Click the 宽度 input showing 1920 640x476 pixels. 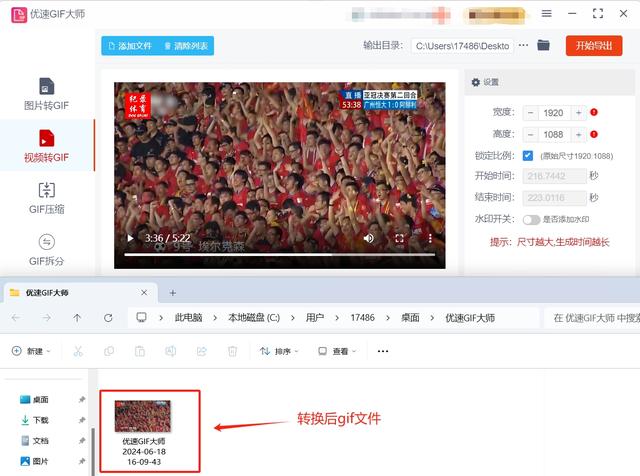[554, 113]
